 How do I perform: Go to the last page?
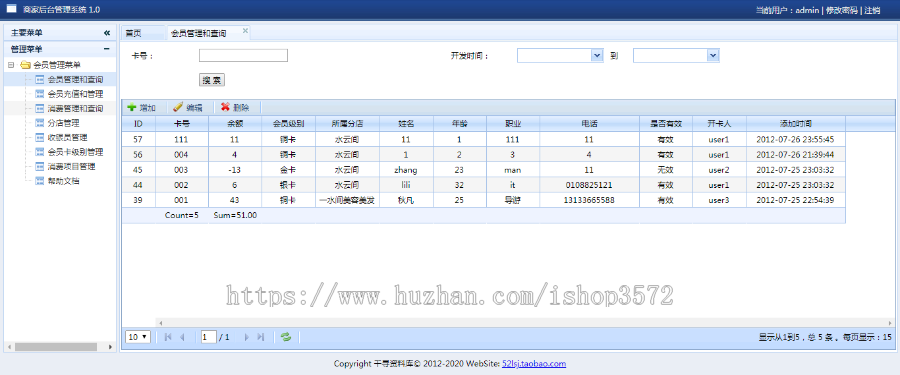[261, 337]
